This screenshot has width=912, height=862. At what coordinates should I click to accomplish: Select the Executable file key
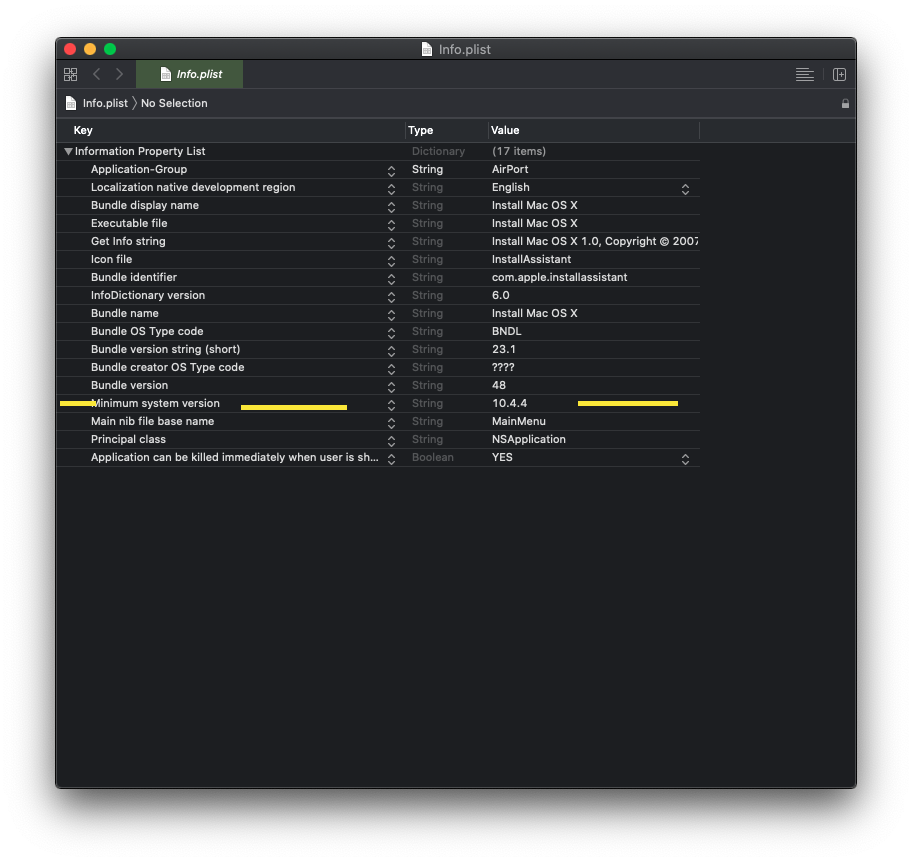tap(129, 223)
